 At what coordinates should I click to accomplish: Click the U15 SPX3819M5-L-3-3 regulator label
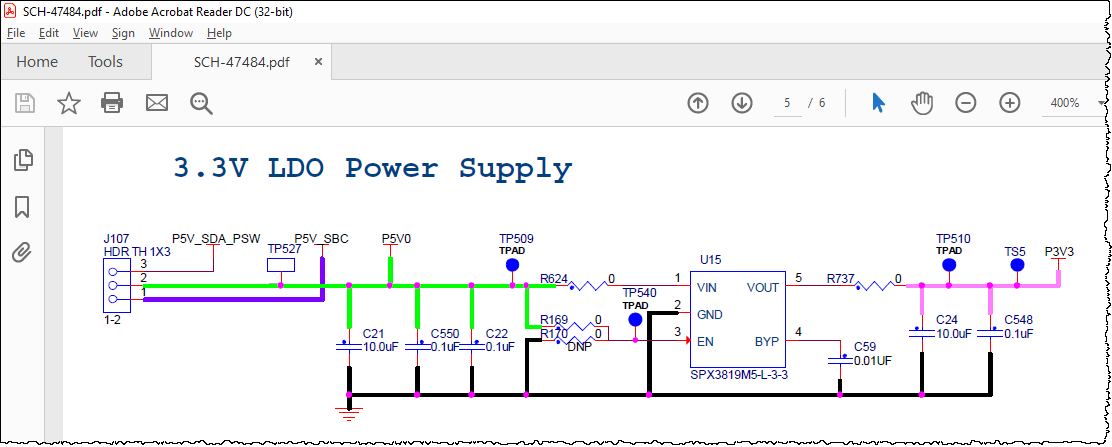[x=738, y=375]
